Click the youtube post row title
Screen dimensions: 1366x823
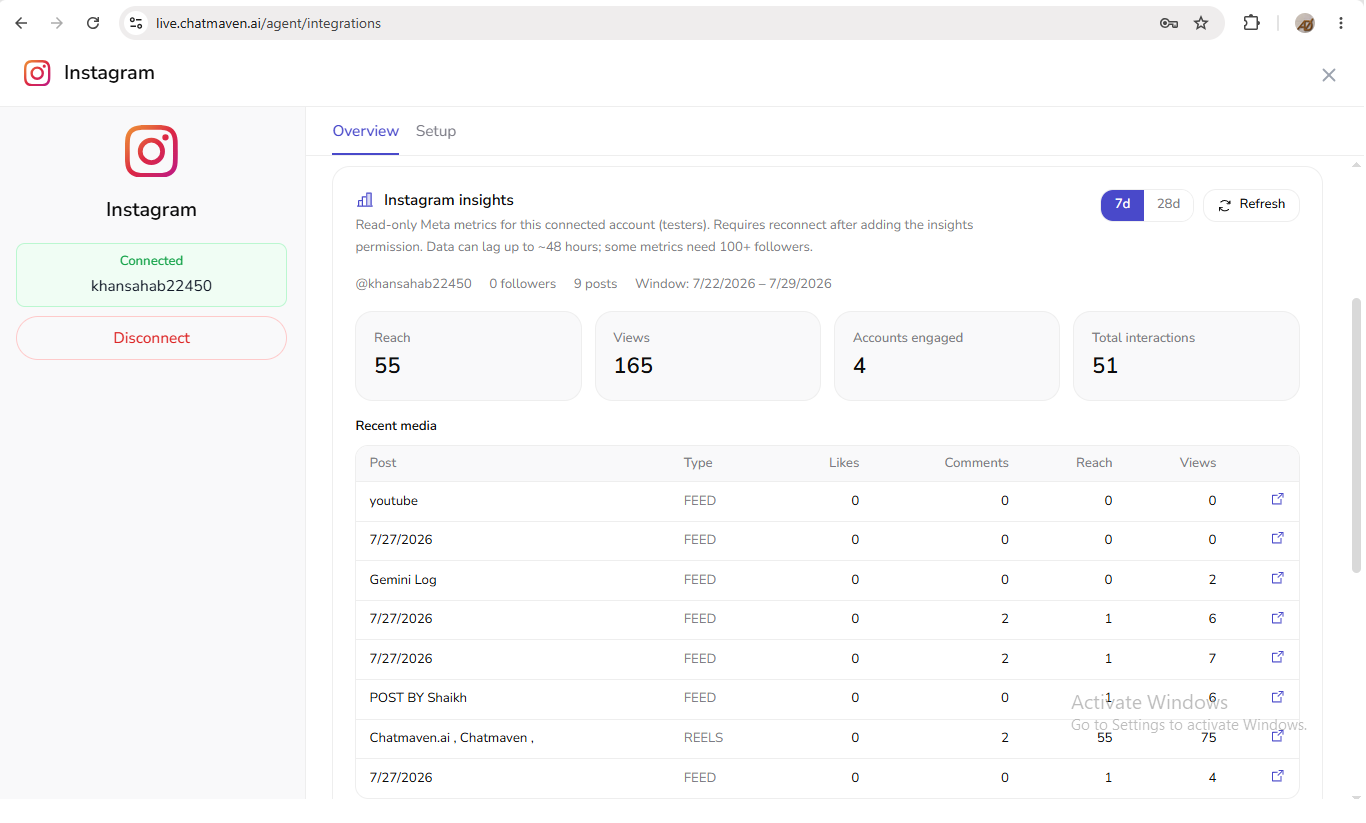click(x=394, y=501)
